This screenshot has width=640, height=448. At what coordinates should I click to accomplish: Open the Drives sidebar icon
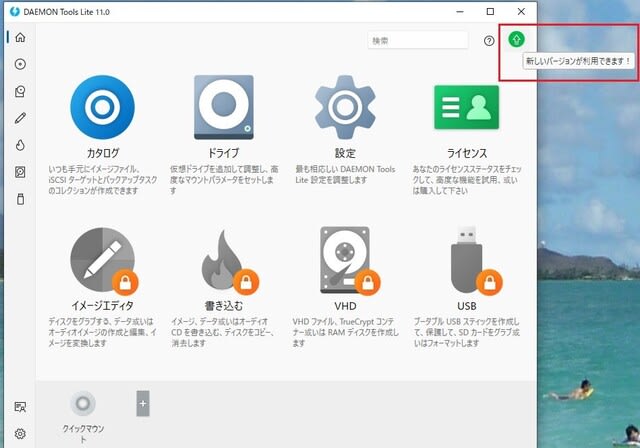tap(20, 91)
